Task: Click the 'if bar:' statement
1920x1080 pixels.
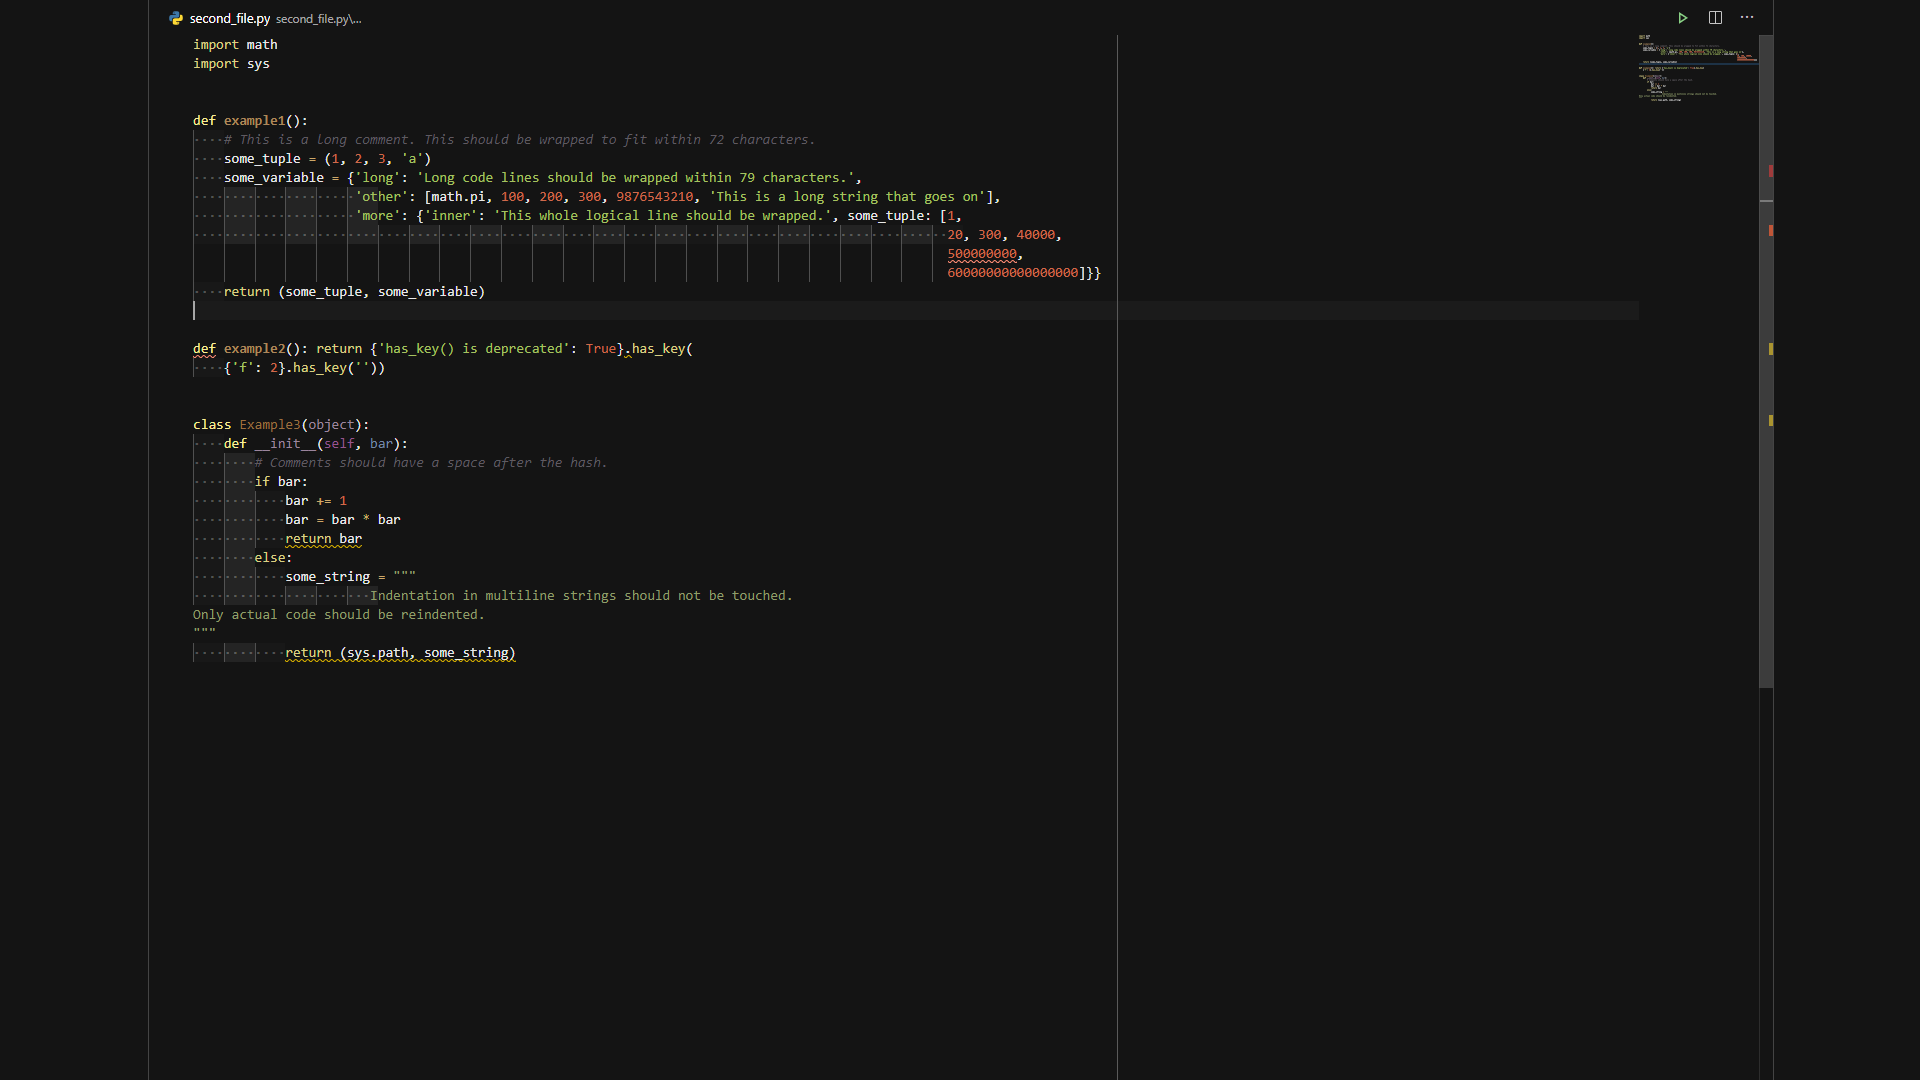Action: 281,482
